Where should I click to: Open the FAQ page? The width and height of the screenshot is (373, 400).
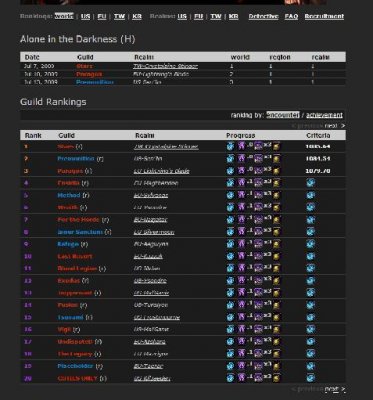[291, 16]
